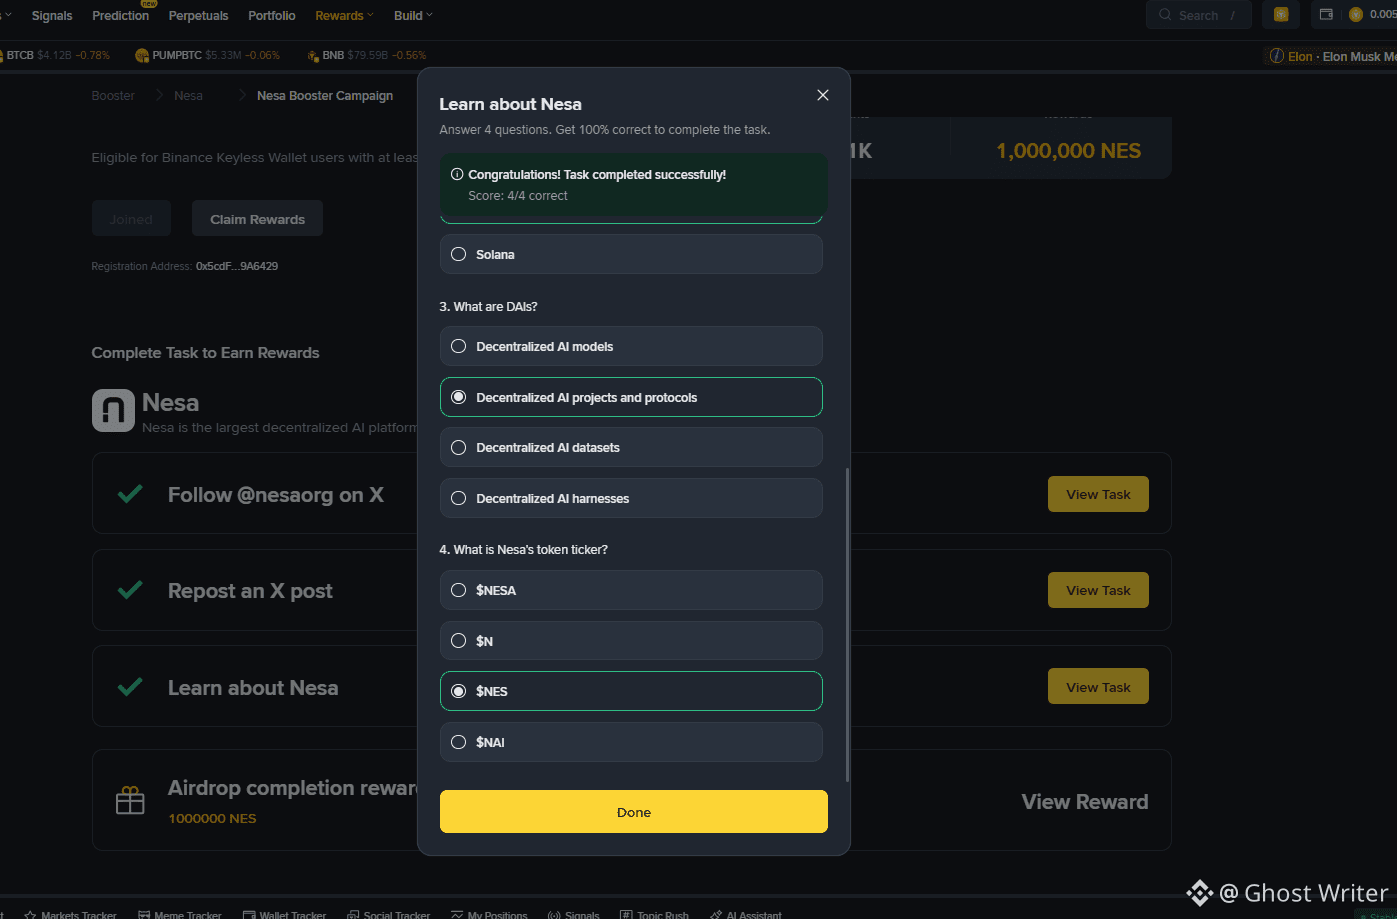Click the 1,000,000 NES rewards value
The width and height of the screenshot is (1397, 919).
[1068, 151]
